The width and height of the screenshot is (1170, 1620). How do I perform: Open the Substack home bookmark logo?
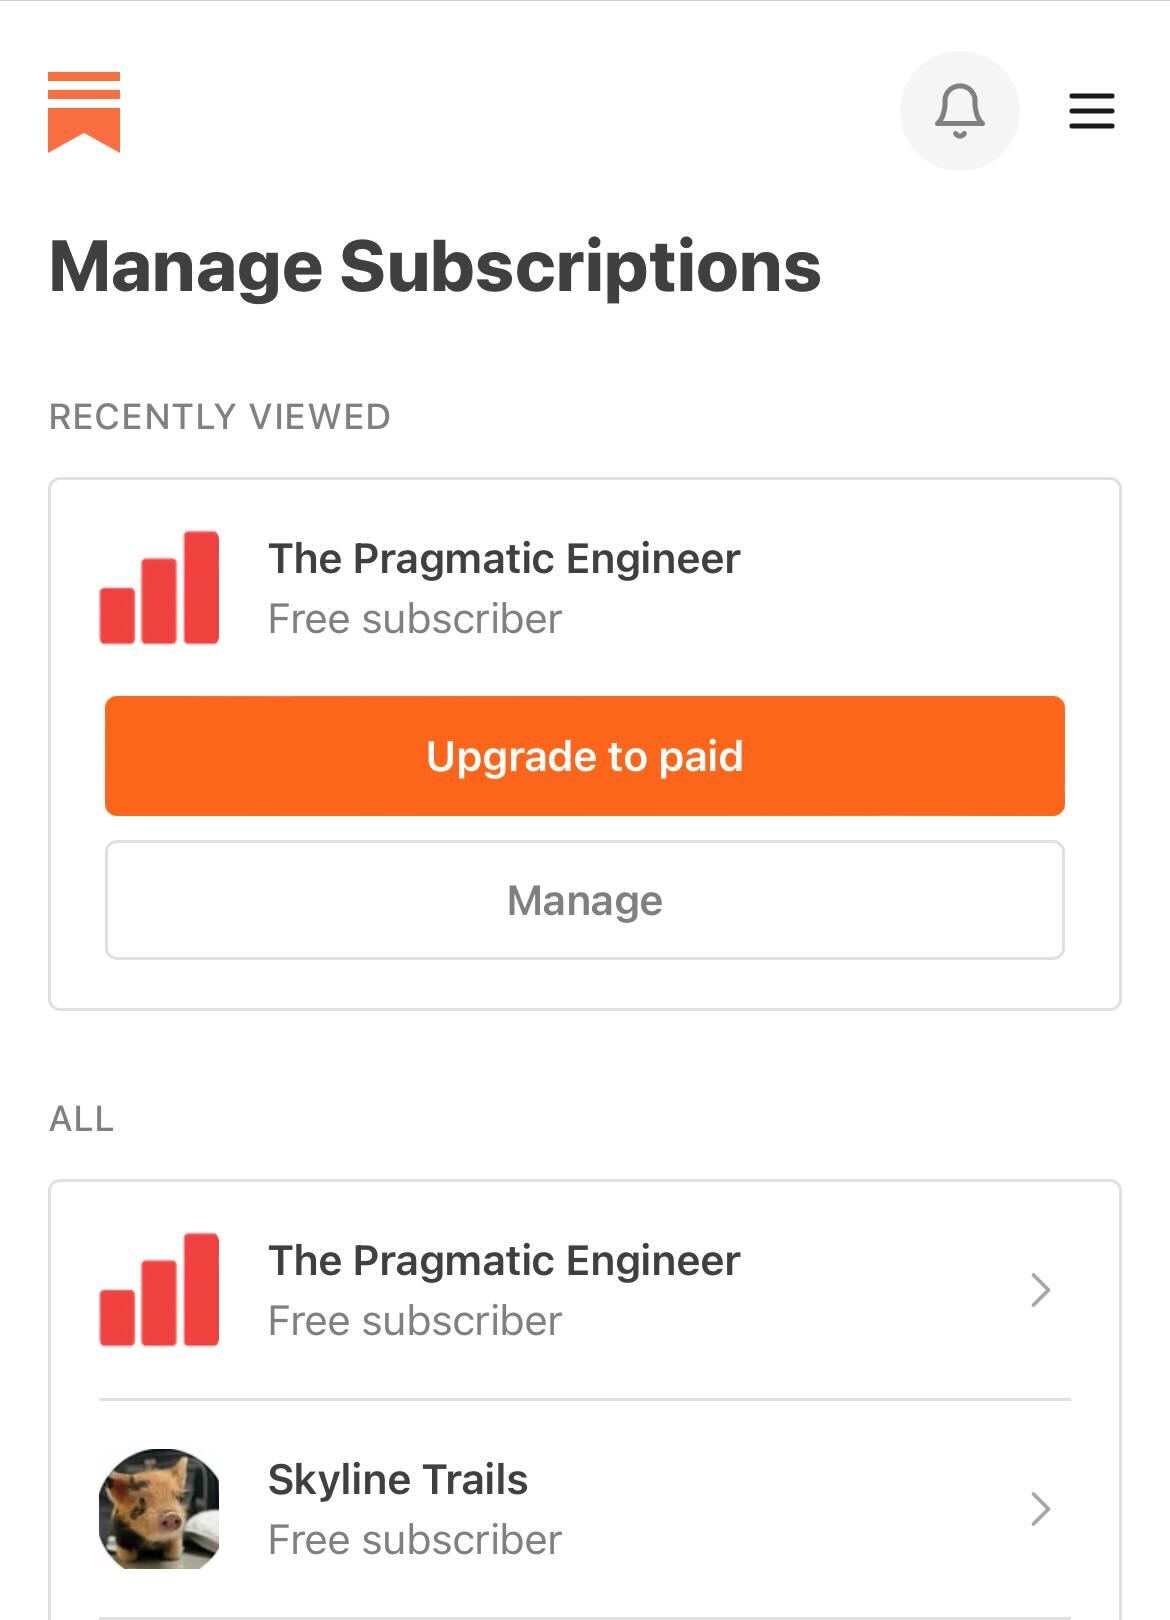[84, 112]
